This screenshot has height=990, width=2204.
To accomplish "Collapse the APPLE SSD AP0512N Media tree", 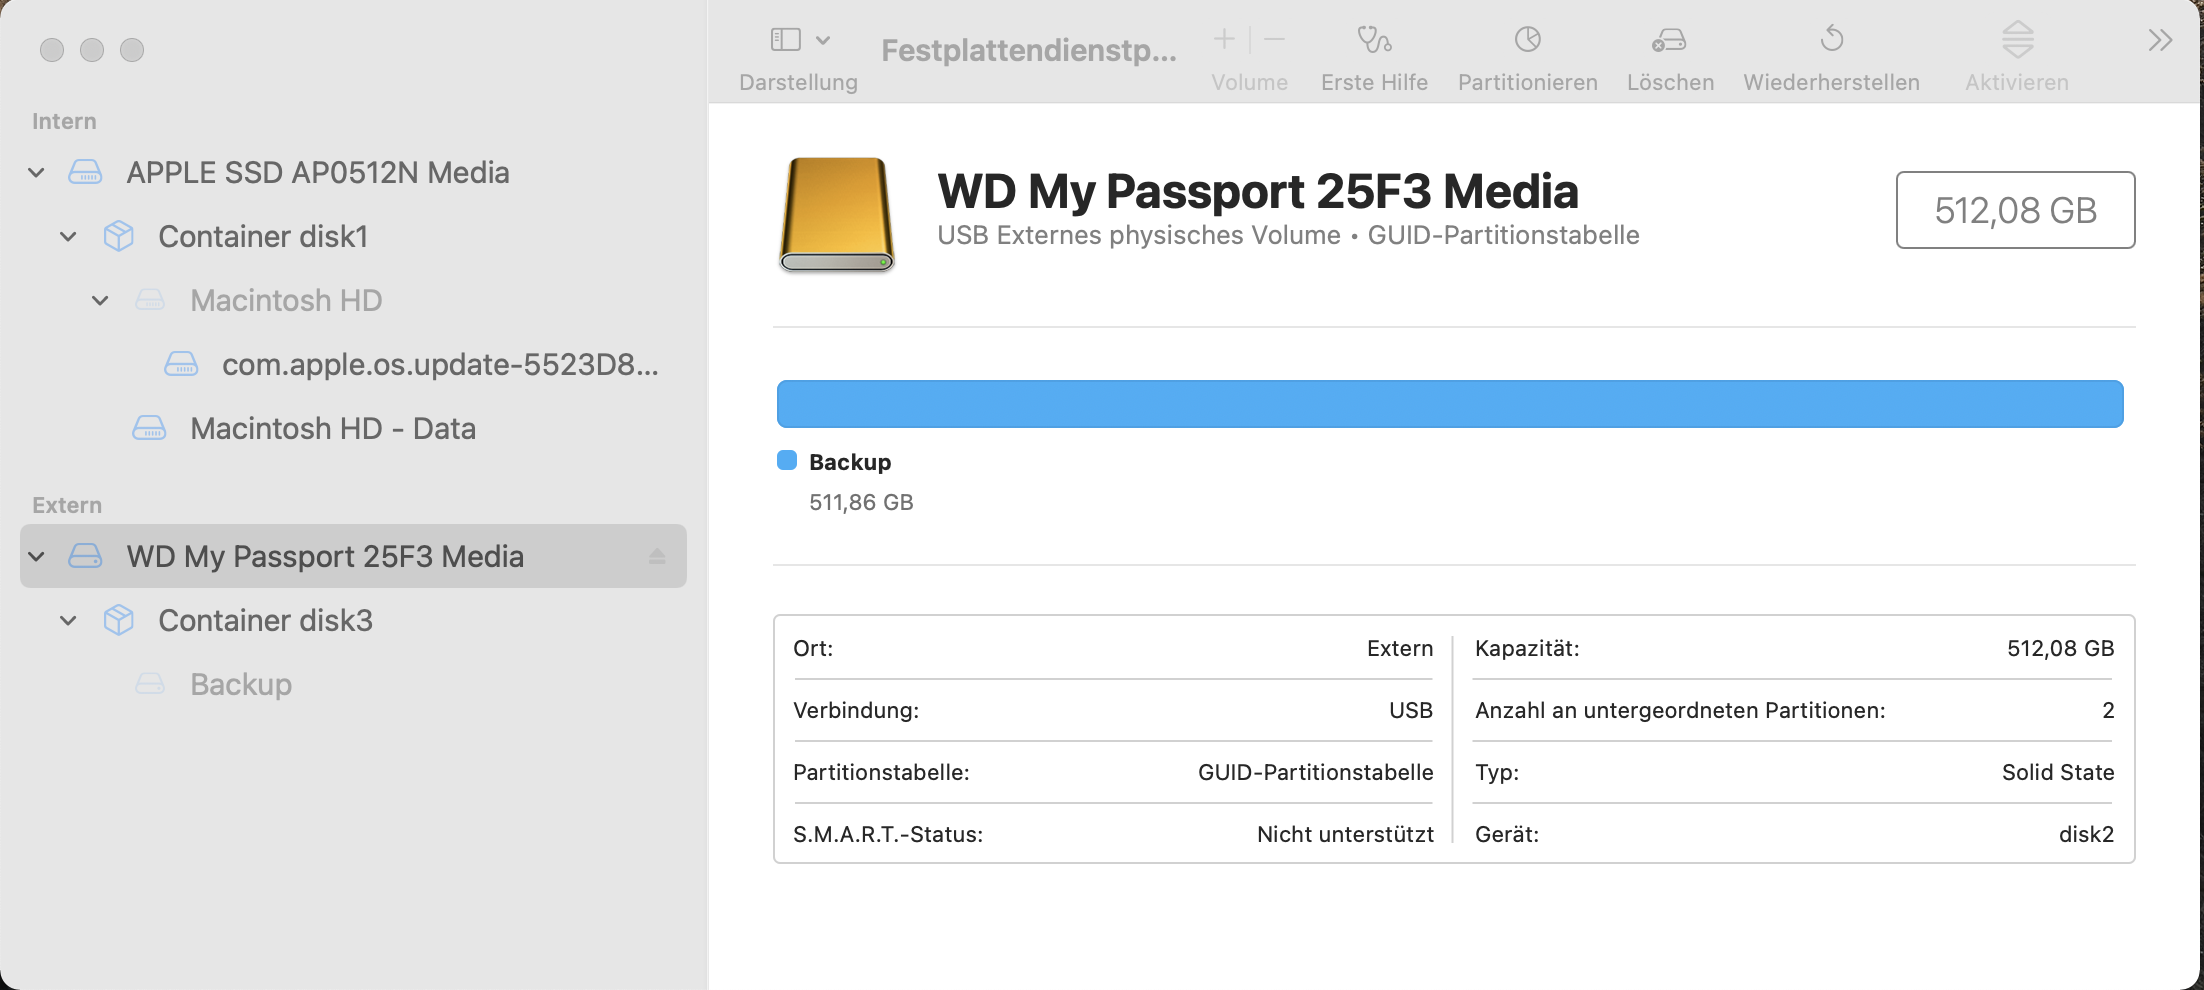I will tap(37, 173).
